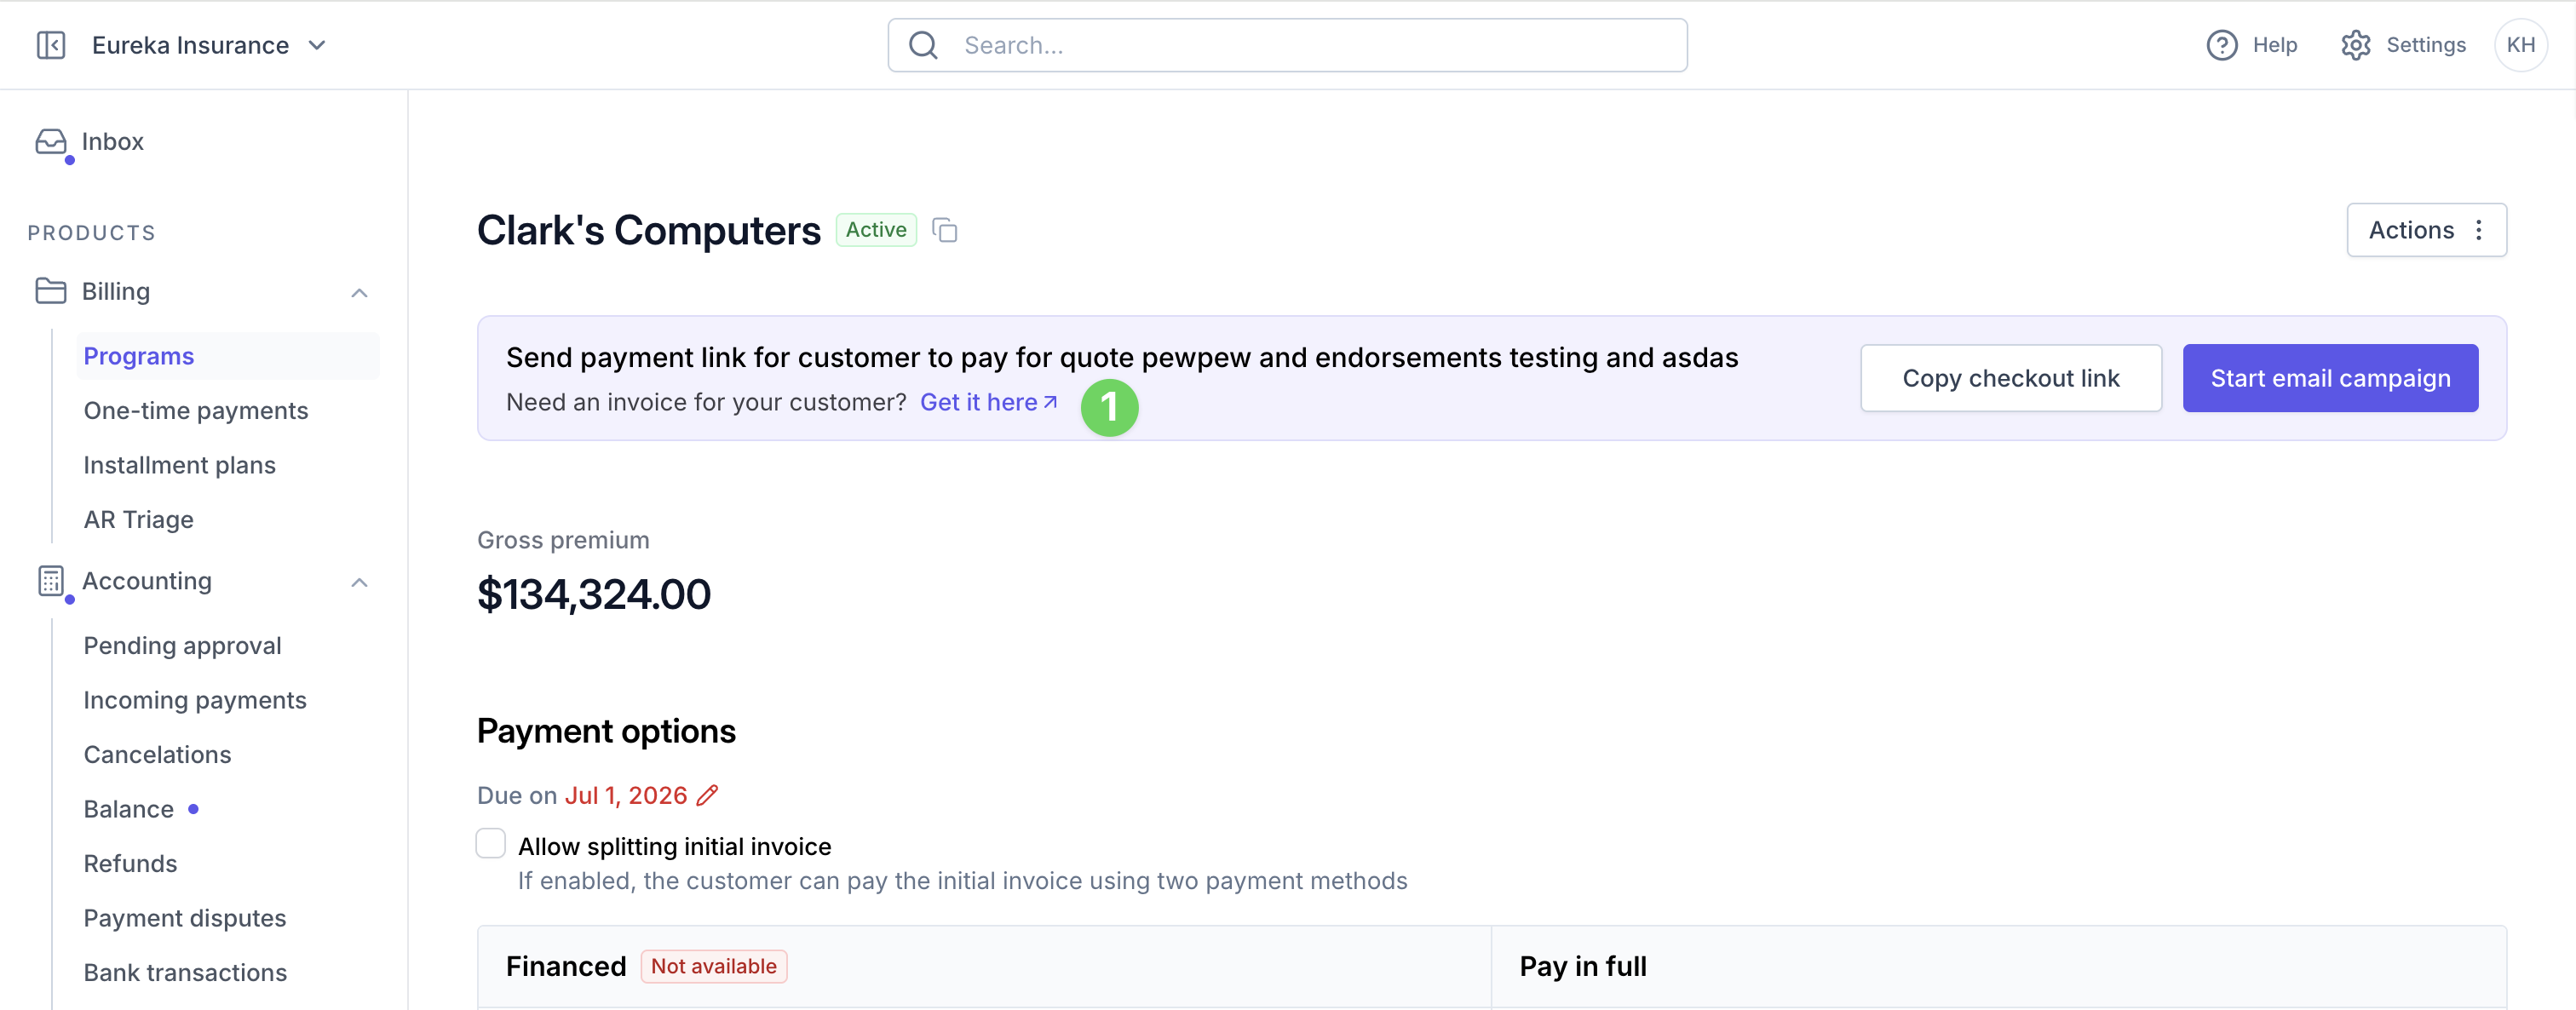Click the Accounting calculator icon
This screenshot has height=1010, width=2576.
coord(51,581)
